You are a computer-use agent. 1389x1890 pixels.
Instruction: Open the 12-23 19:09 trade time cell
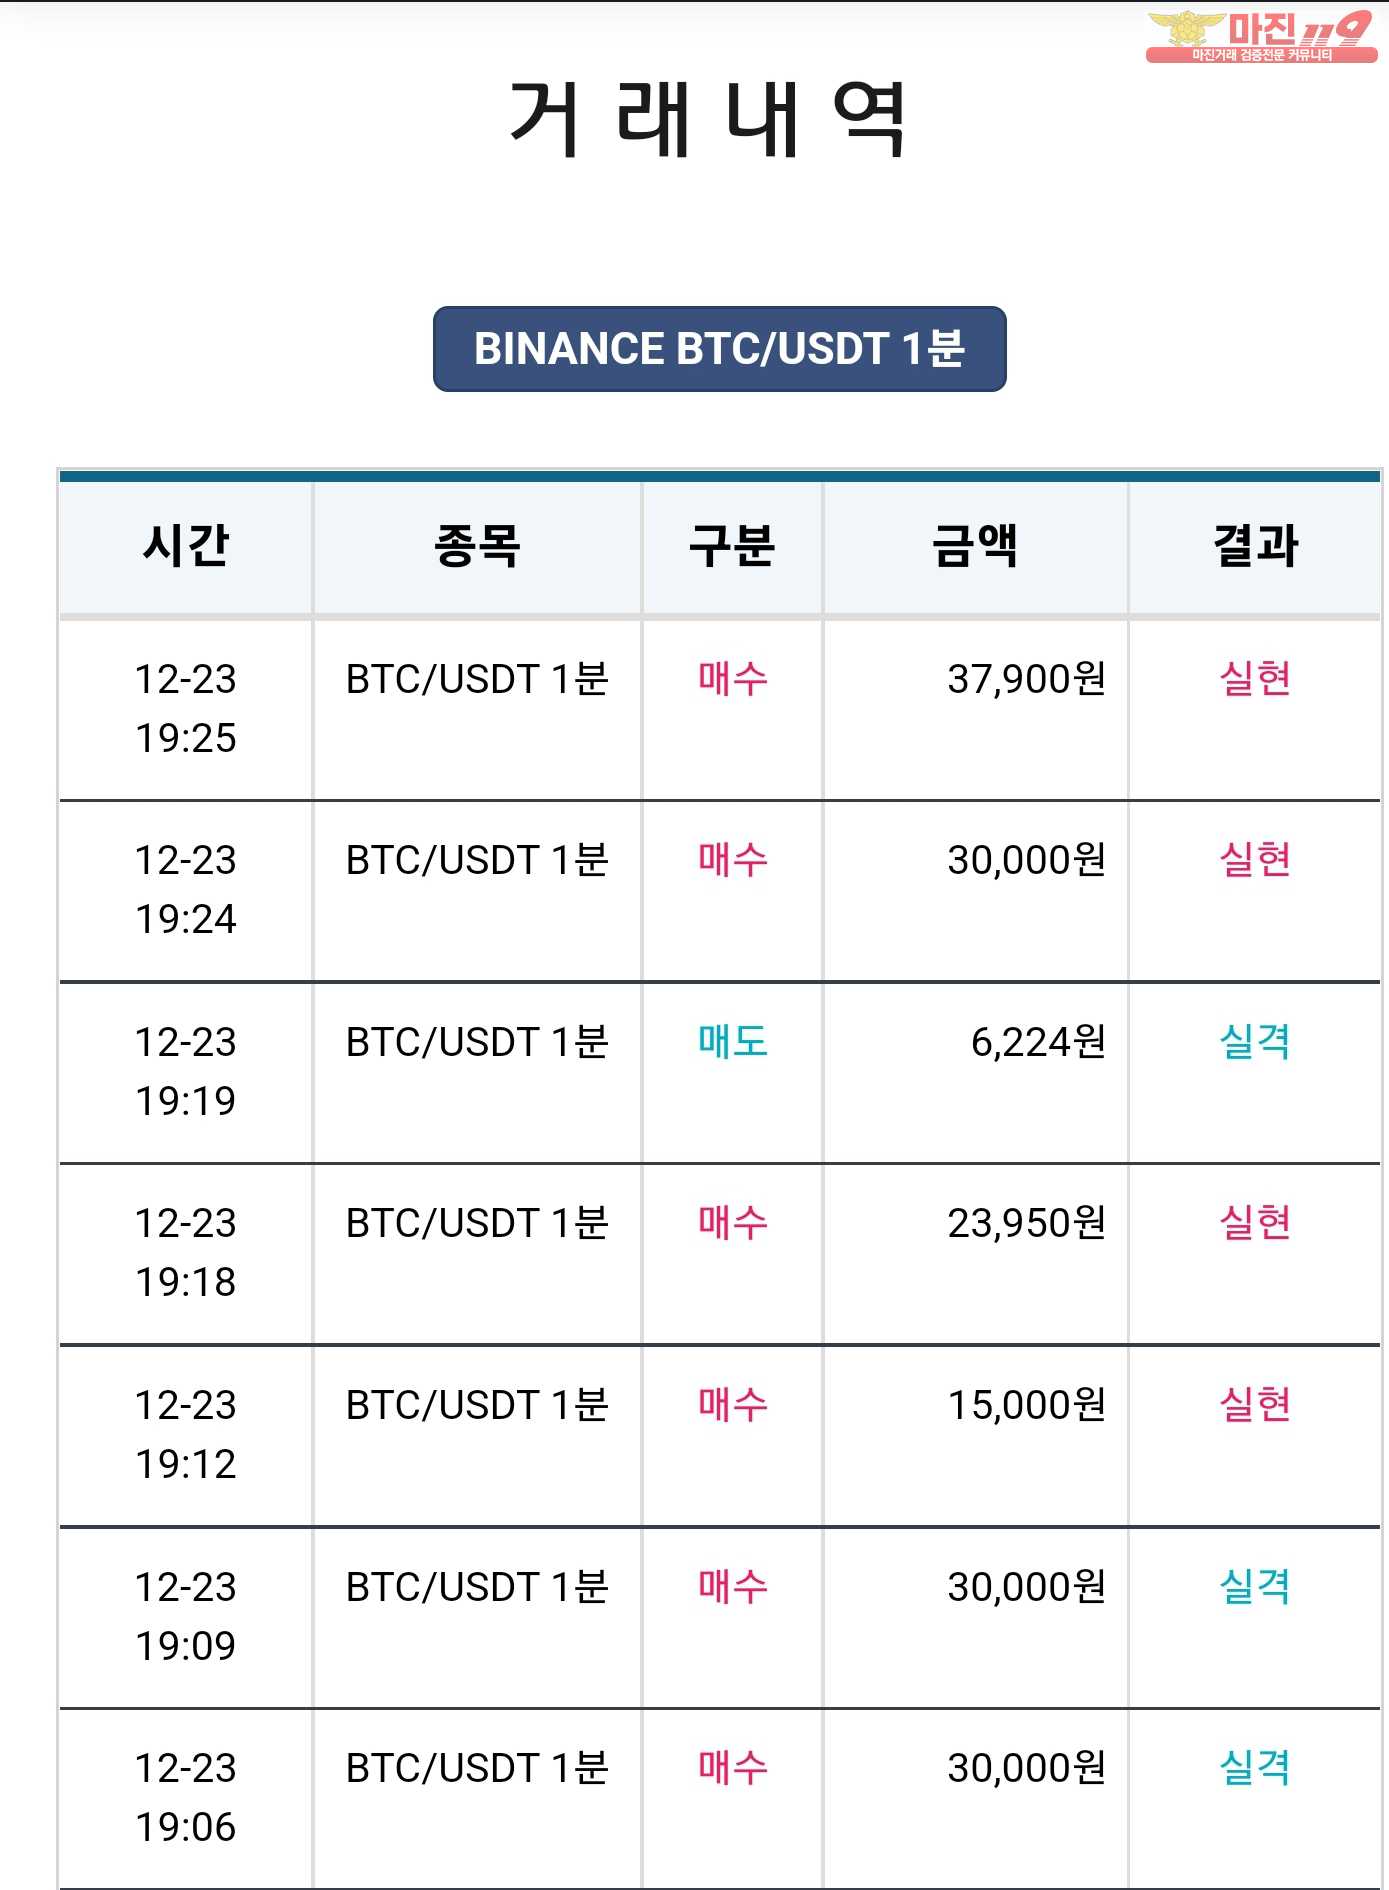186,1617
